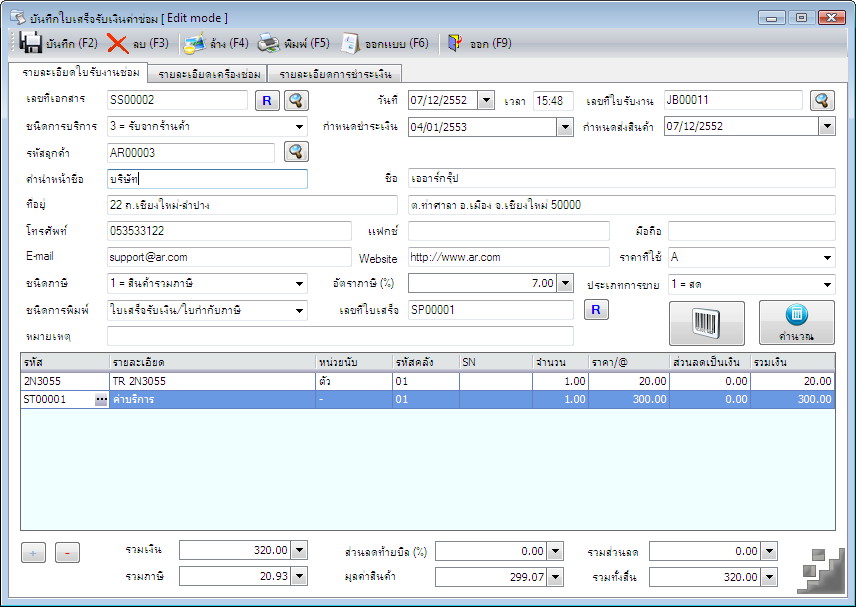The image size is (856, 607).
Task: Click the job number field JB00011
Action: tap(733, 100)
